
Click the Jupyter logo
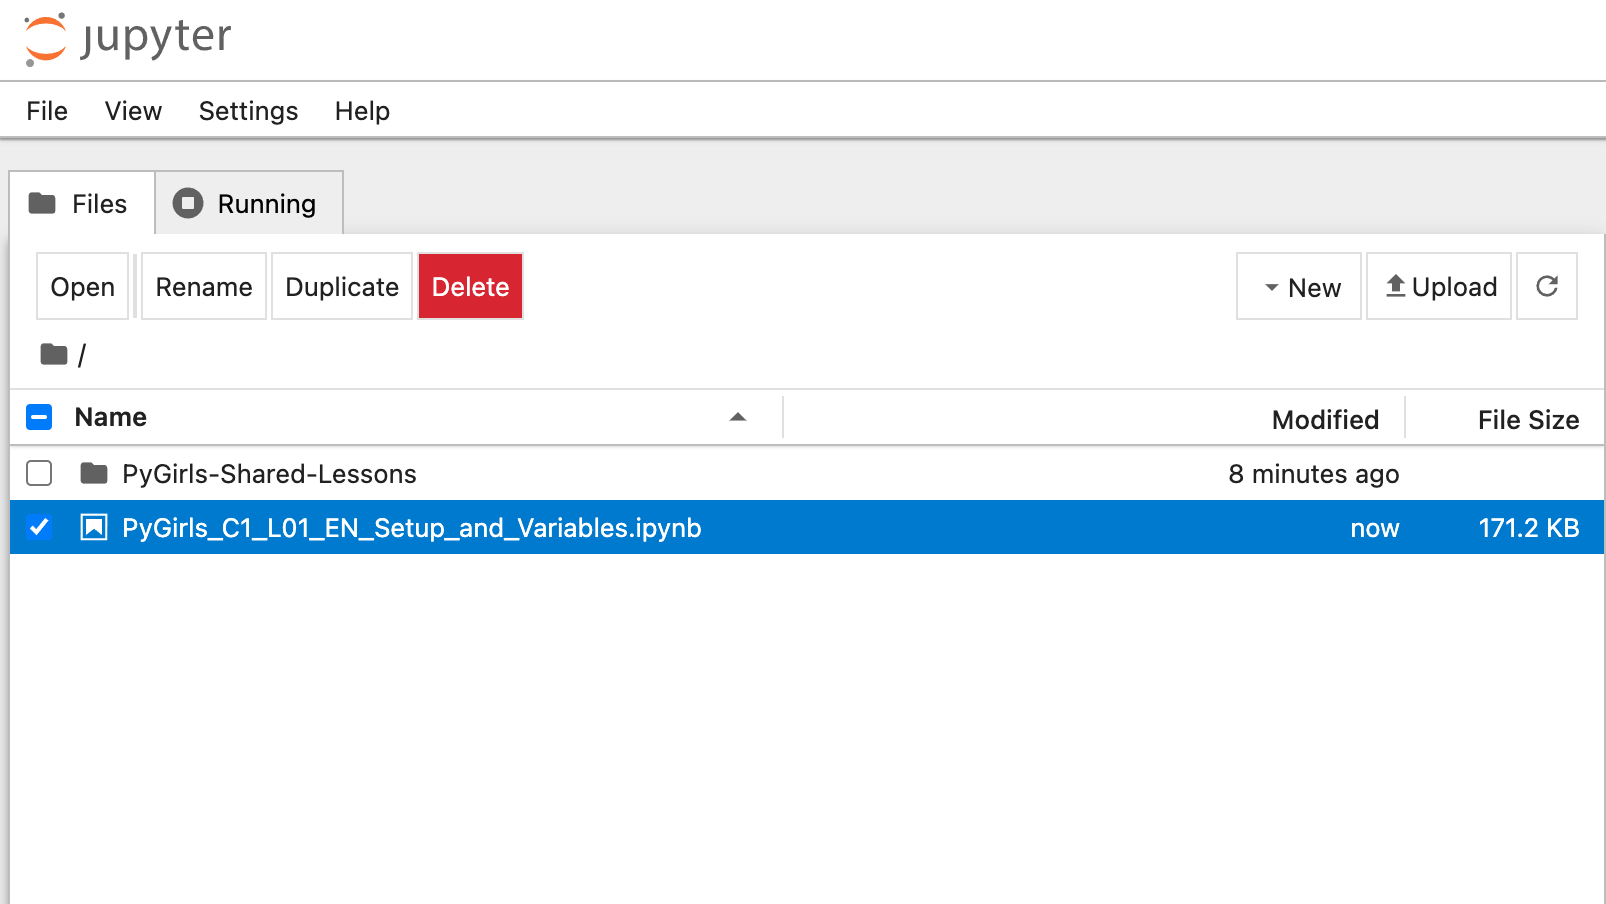click(x=127, y=39)
